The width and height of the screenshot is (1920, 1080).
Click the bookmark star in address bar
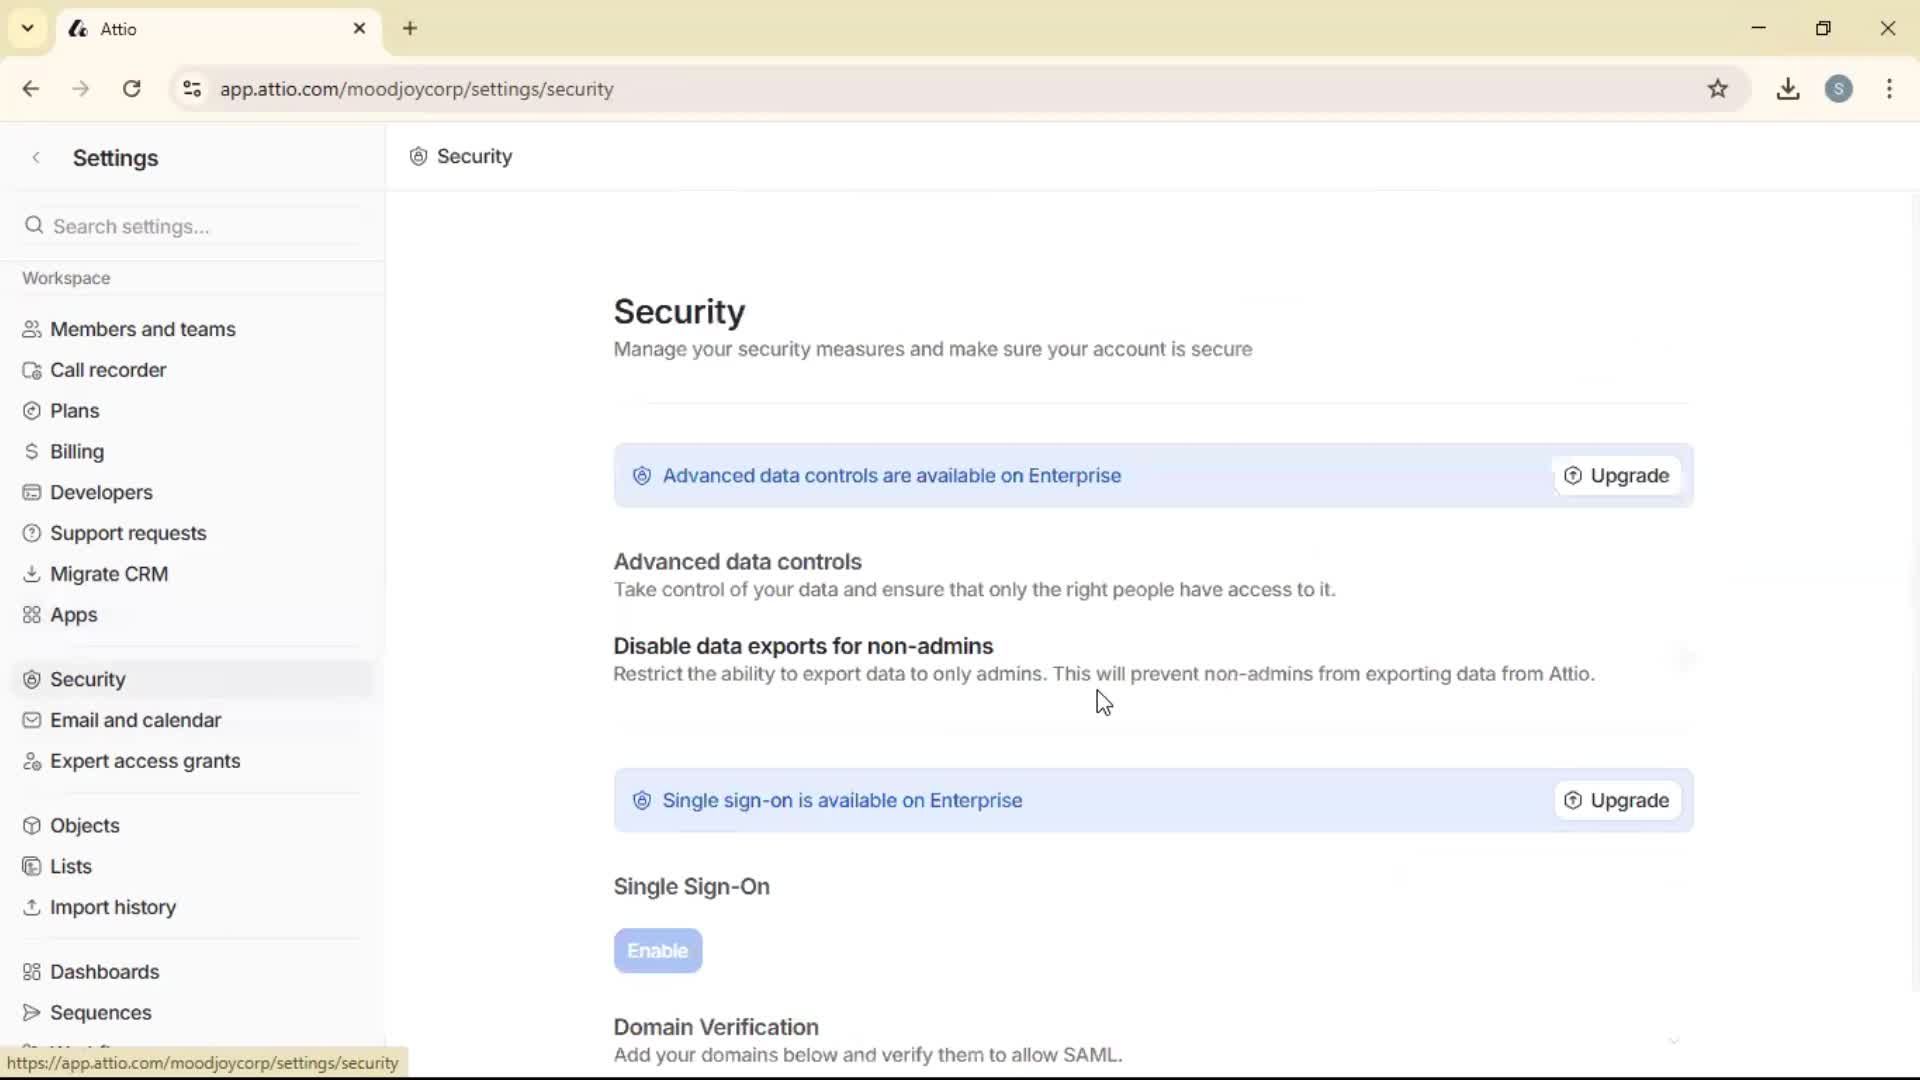[1719, 89]
